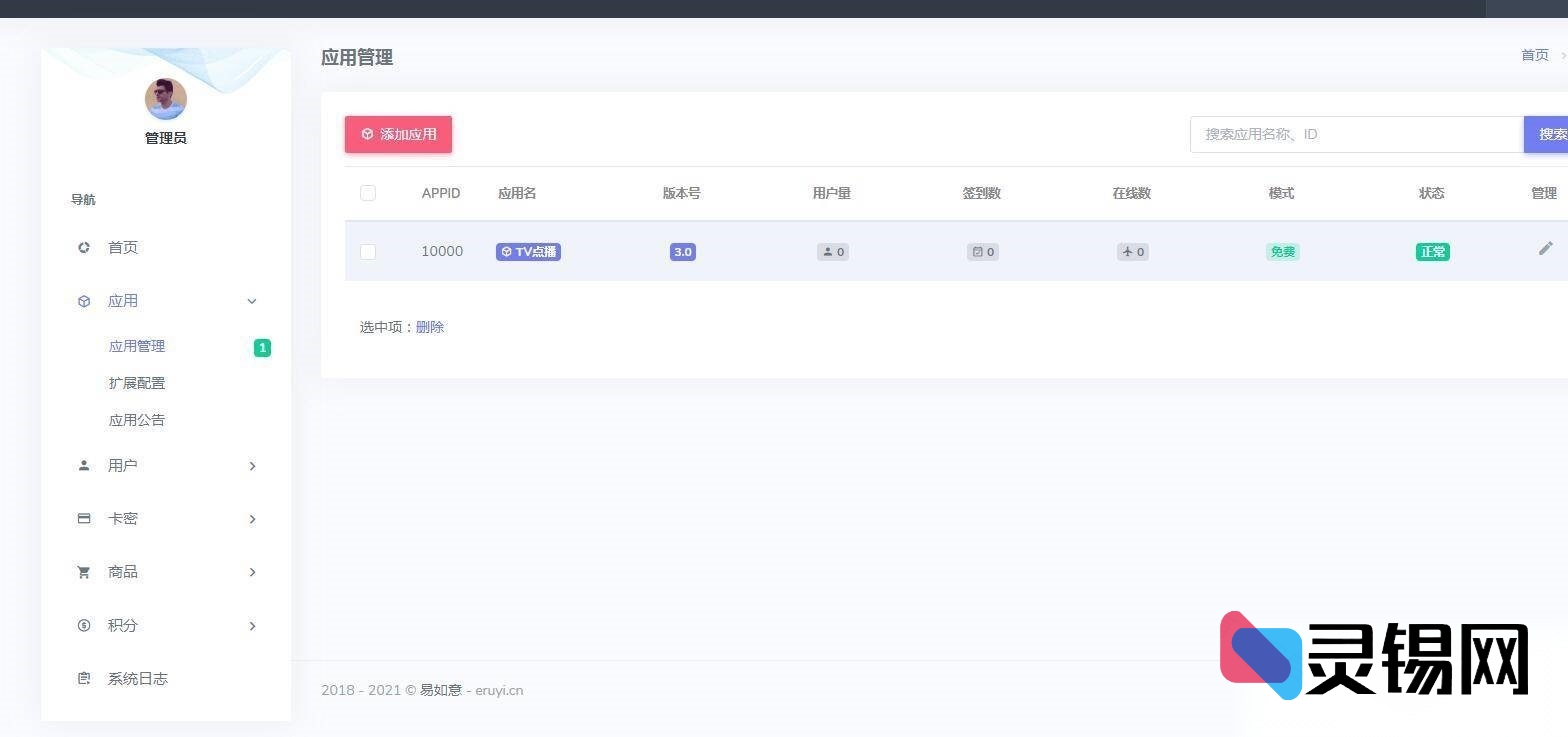Open the 扩展配置 submenu item
This screenshot has width=1568, height=737.
[137, 383]
